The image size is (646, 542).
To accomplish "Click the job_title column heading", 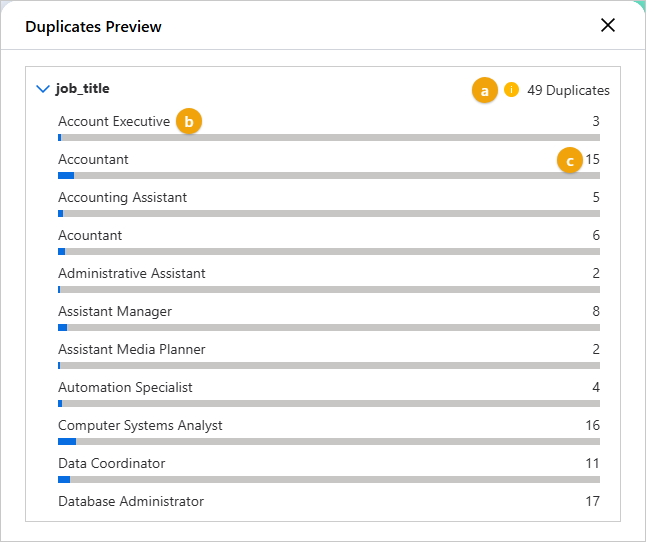I will (x=83, y=89).
